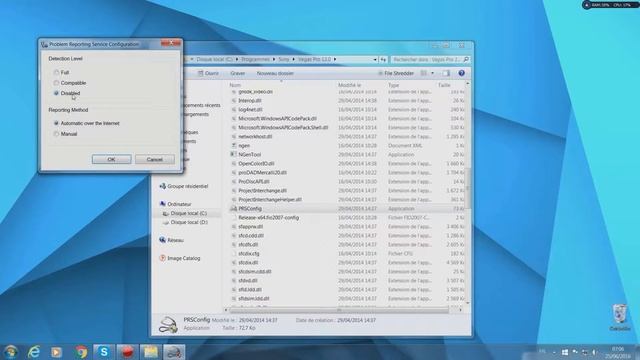Click the horizontal scrollbar of file list
640x360 pixels.
(339, 310)
